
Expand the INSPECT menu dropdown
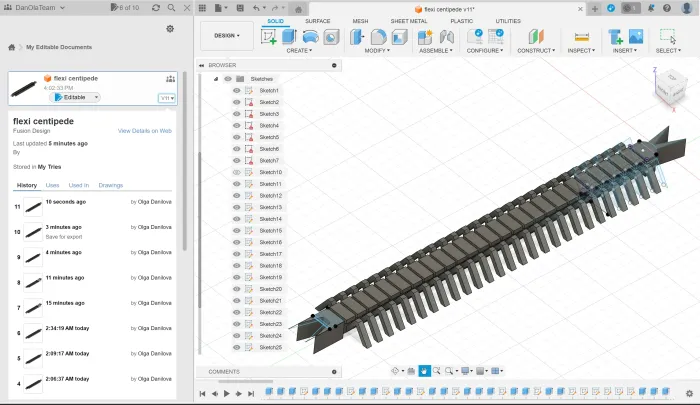tap(581, 50)
